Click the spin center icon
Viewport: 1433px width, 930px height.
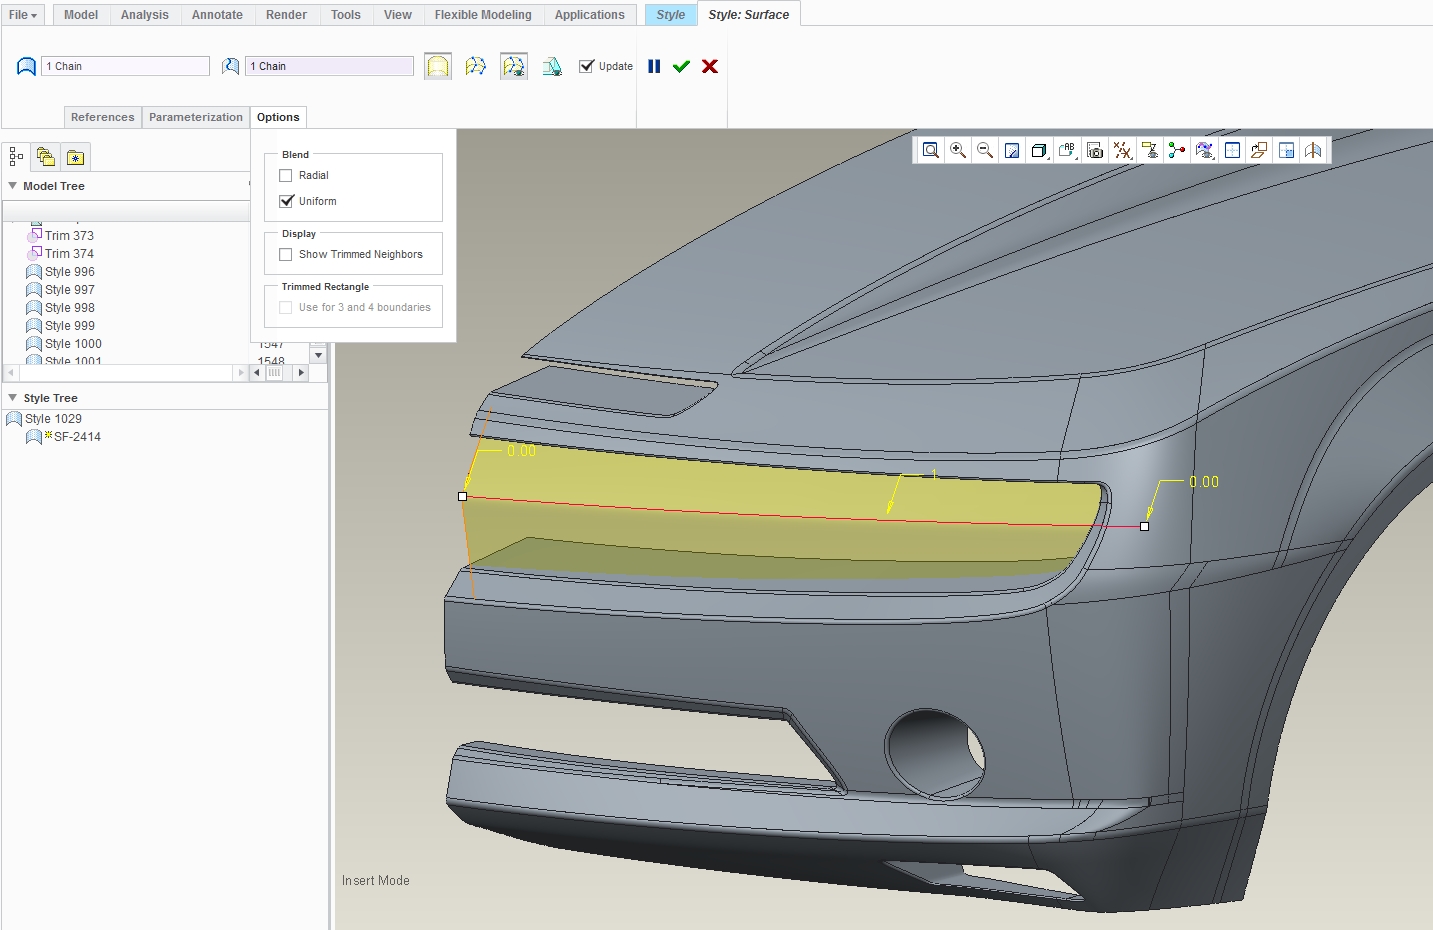pos(1177,150)
